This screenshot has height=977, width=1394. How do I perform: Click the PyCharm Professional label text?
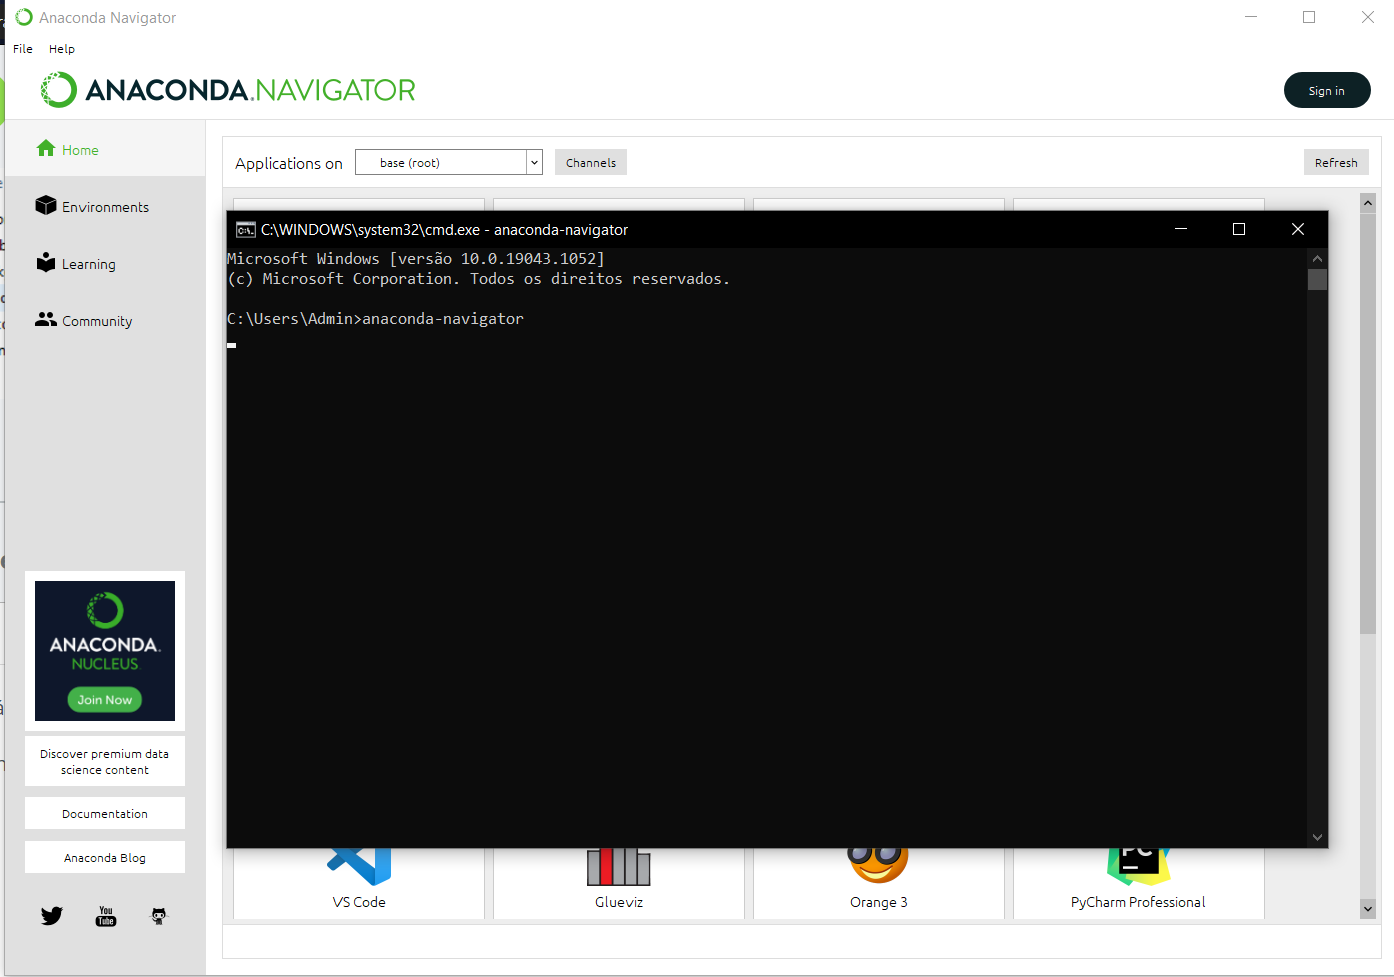pos(1138,902)
